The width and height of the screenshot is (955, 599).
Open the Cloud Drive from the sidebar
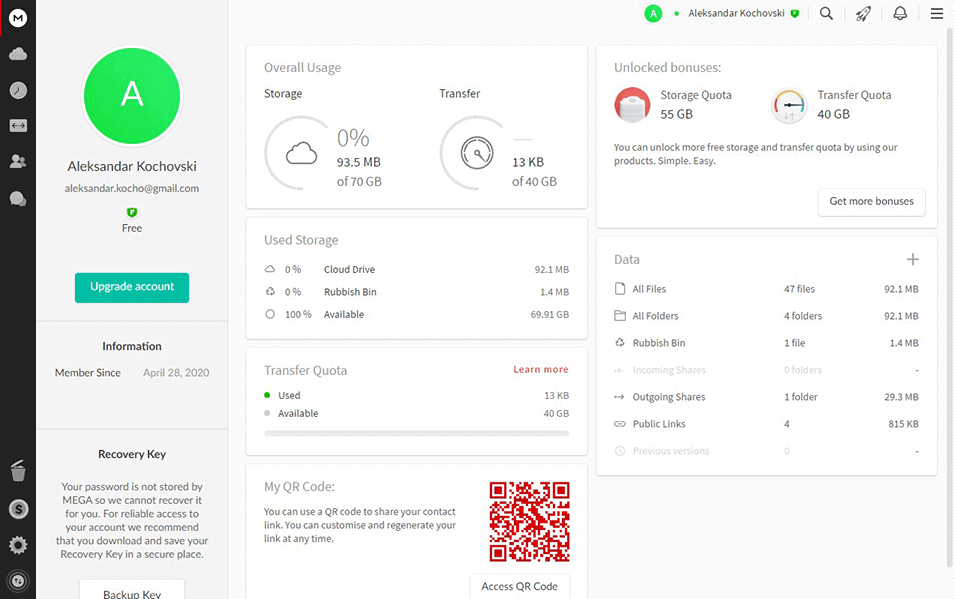(17, 54)
